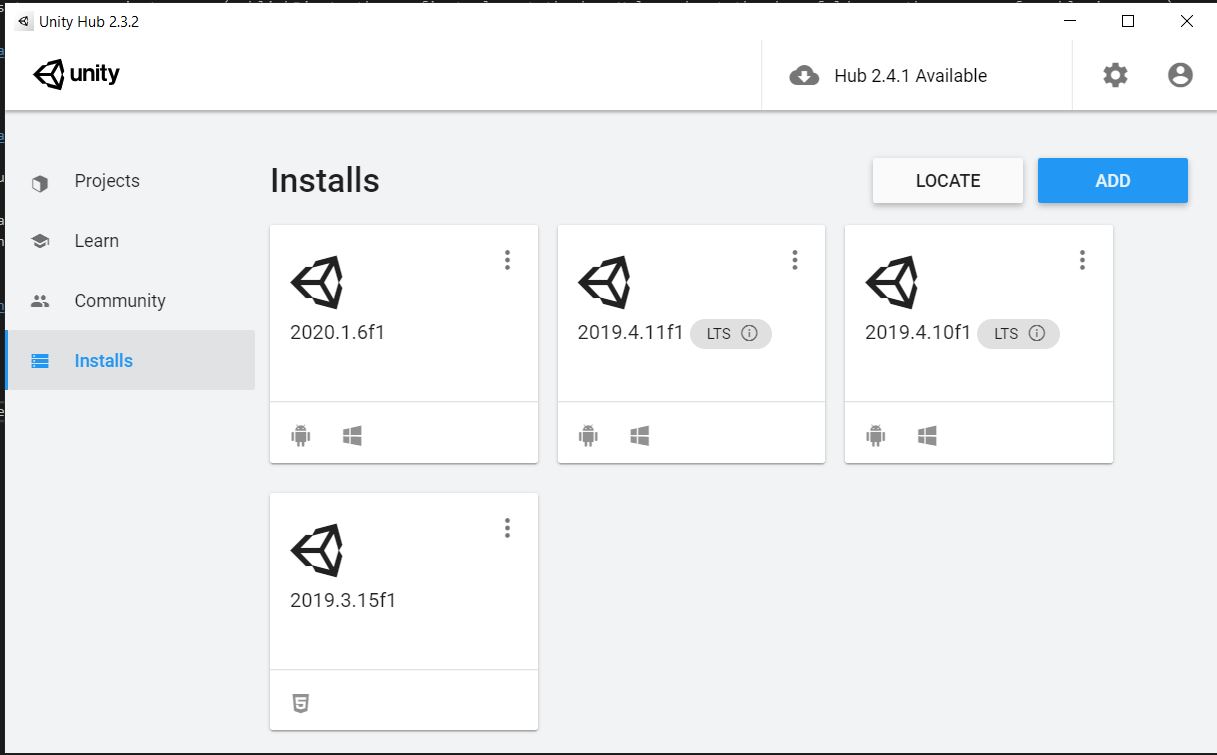Click Windows module icon on 2019.4.10f1
Viewport: 1217px width, 755px height.
click(927, 435)
